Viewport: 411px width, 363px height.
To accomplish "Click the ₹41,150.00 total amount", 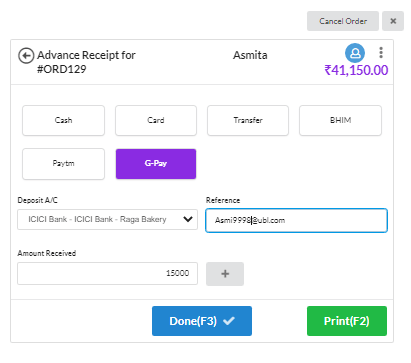I will pos(356,70).
